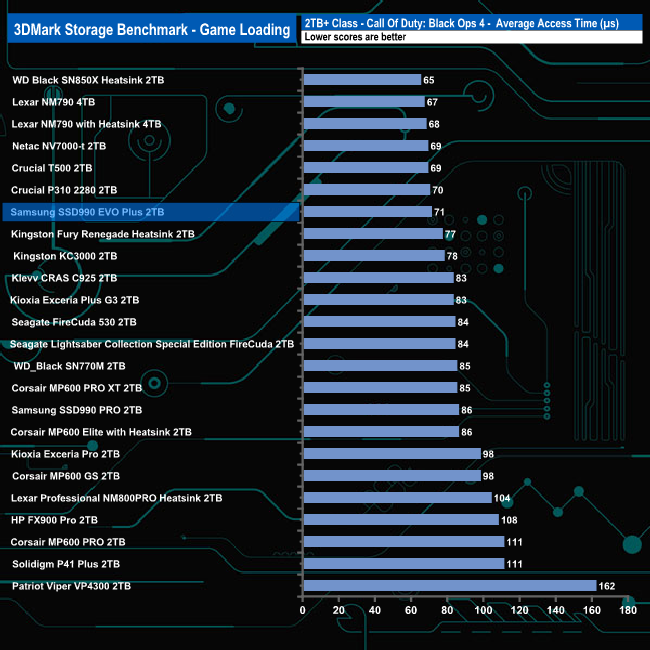
Task: Select the 'HP FX900 Pro 2TB' label
Action: (54, 520)
